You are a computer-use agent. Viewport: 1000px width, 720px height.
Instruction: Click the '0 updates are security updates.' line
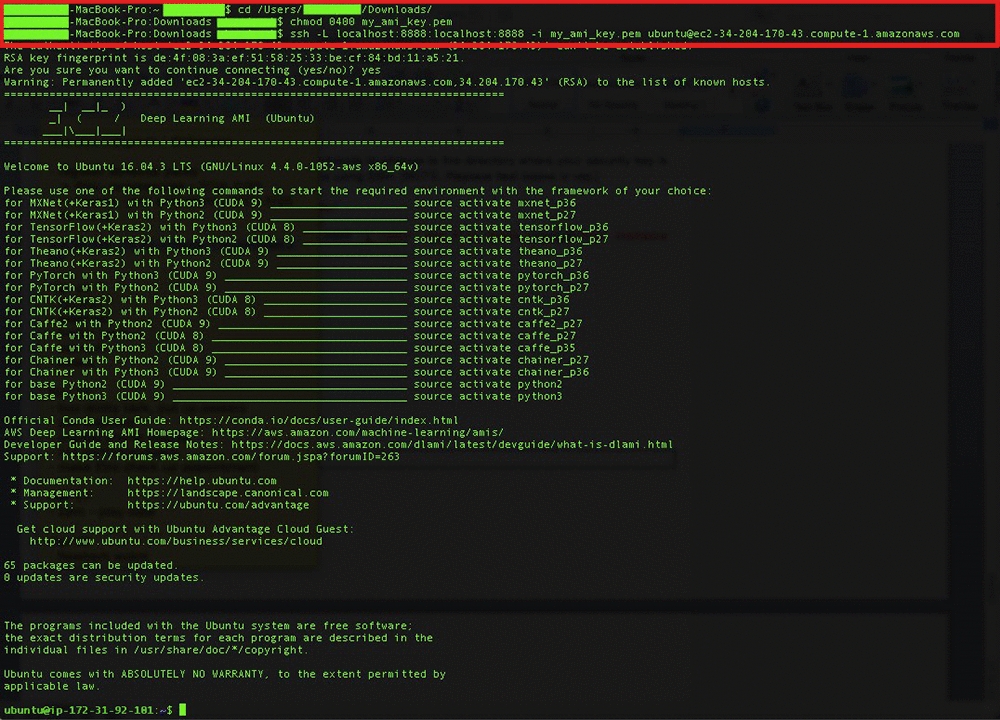(x=104, y=578)
